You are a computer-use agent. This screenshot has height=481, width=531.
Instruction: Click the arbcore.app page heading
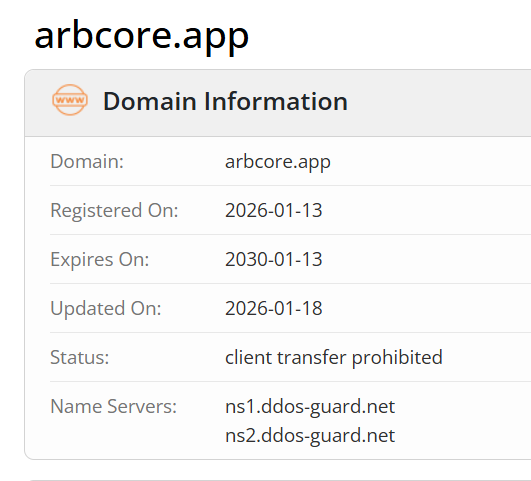tap(142, 37)
